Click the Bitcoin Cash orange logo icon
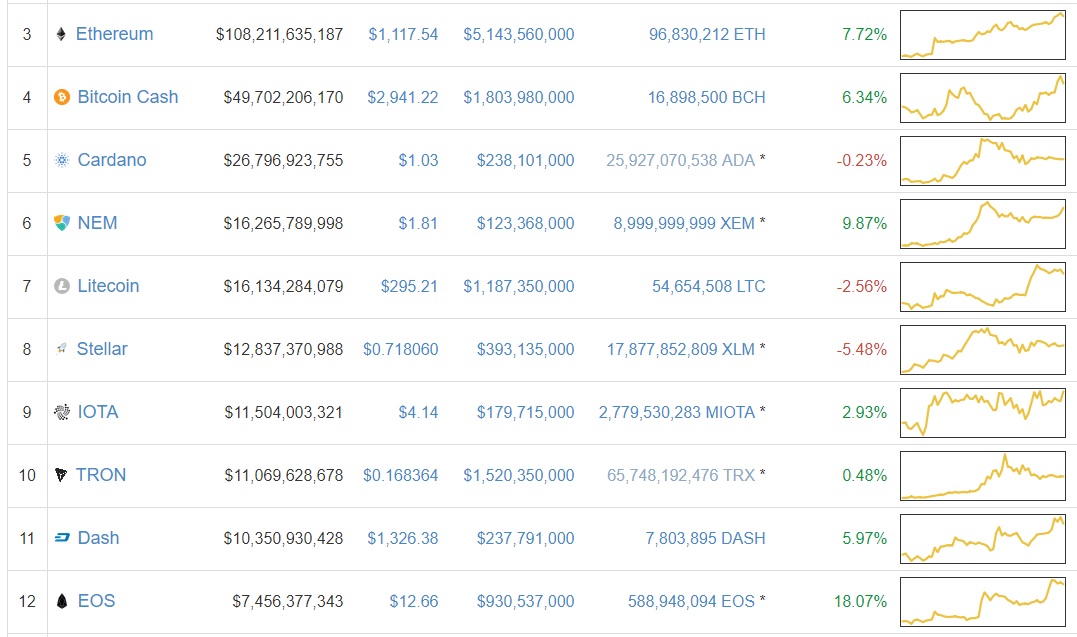The height and width of the screenshot is (637, 1077). click(62, 97)
